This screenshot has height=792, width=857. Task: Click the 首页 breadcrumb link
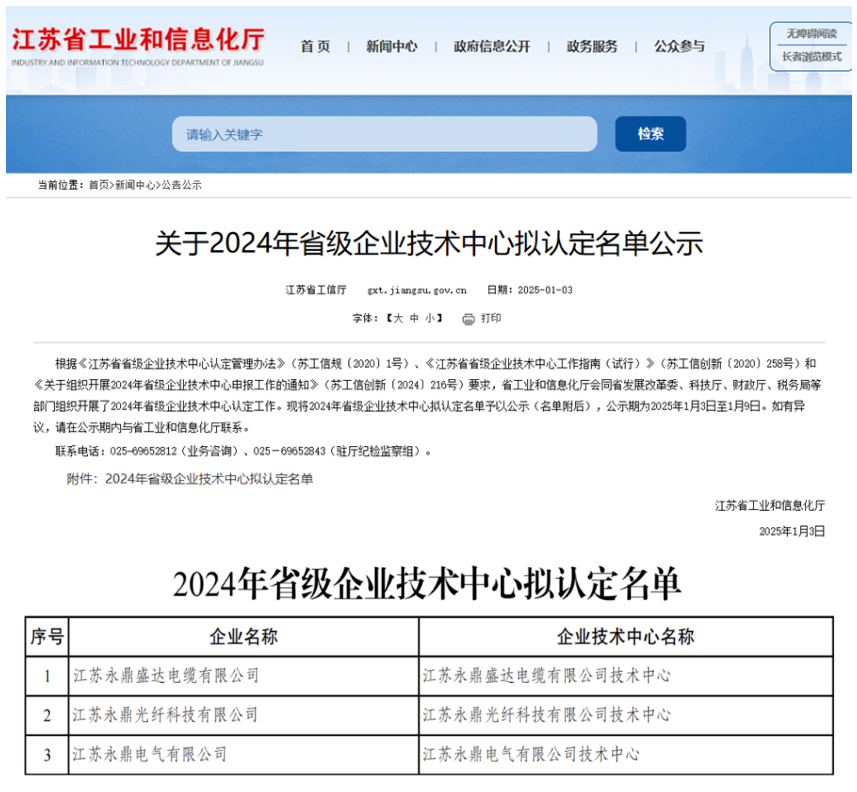click(98, 185)
